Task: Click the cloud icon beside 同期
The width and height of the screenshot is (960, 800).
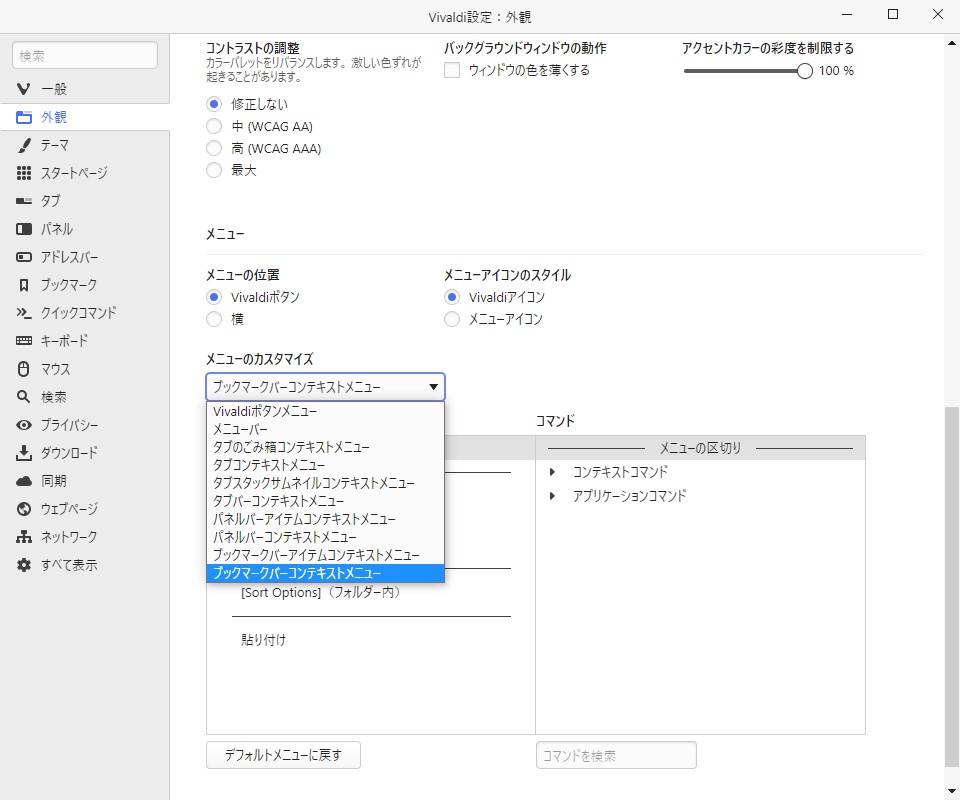Action: pyautogui.click(x=23, y=481)
